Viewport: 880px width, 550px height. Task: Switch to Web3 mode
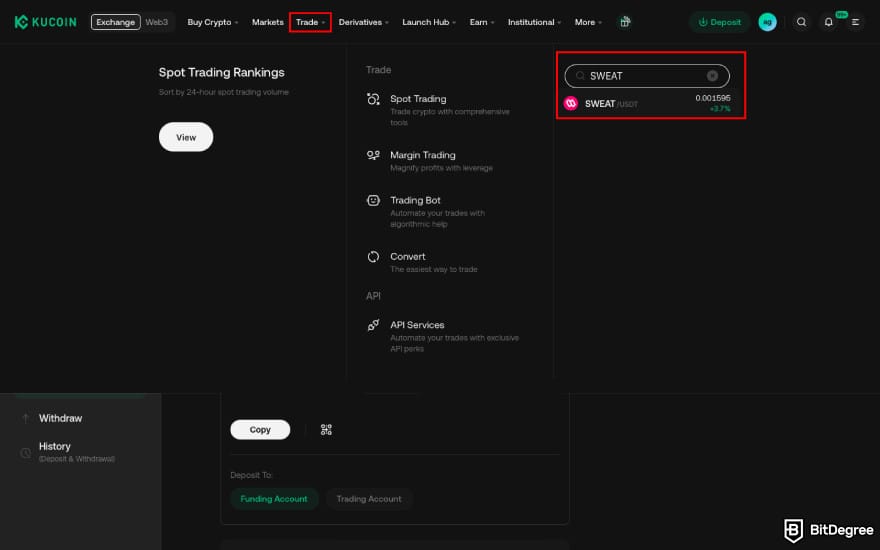pos(157,22)
